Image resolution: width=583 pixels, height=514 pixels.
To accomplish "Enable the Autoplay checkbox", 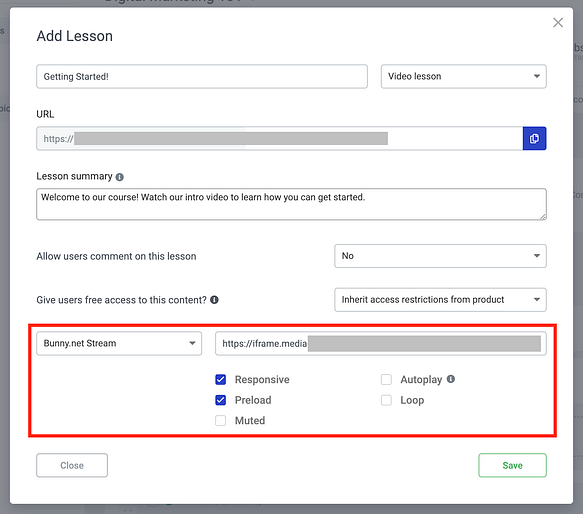I will 386,379.
